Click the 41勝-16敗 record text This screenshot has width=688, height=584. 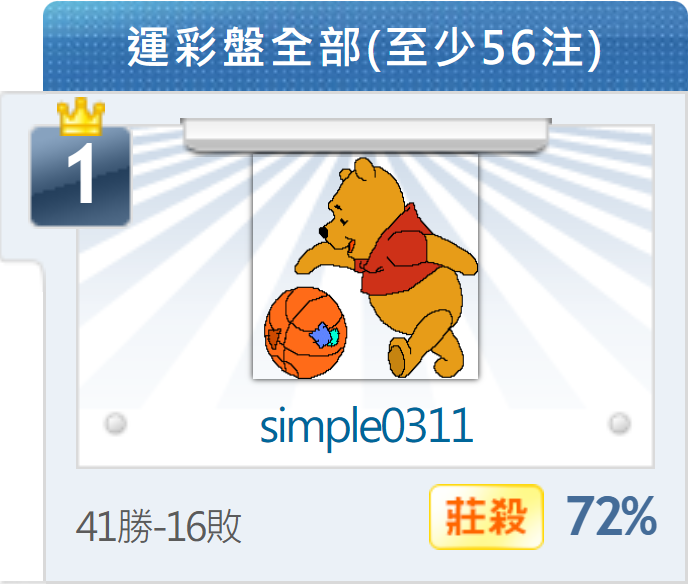(158, 526)
